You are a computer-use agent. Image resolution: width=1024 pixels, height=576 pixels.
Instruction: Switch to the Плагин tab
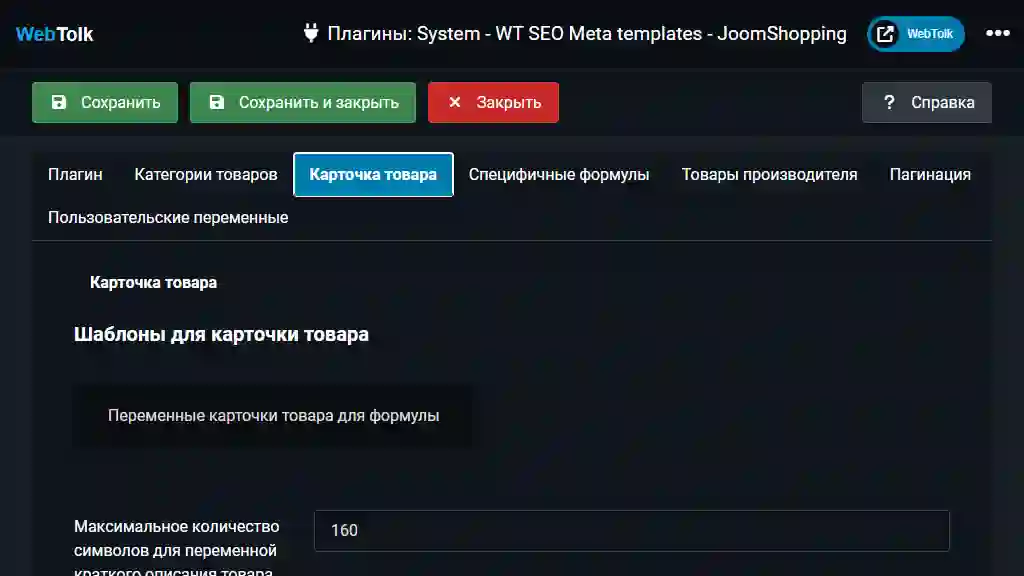[75, 174]
